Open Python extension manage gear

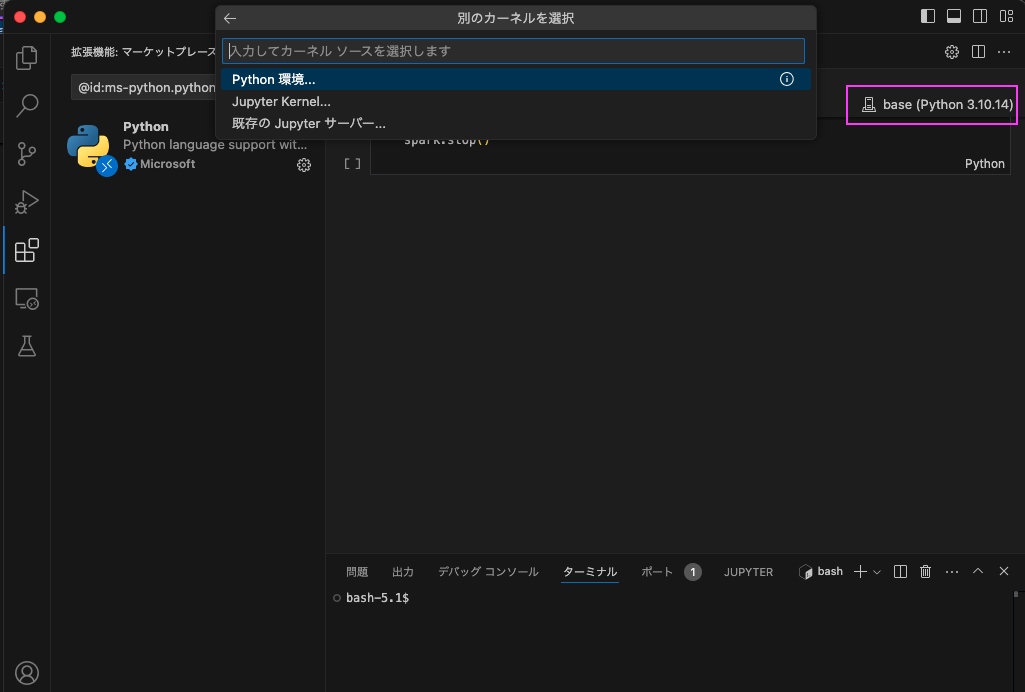[304, 165]
